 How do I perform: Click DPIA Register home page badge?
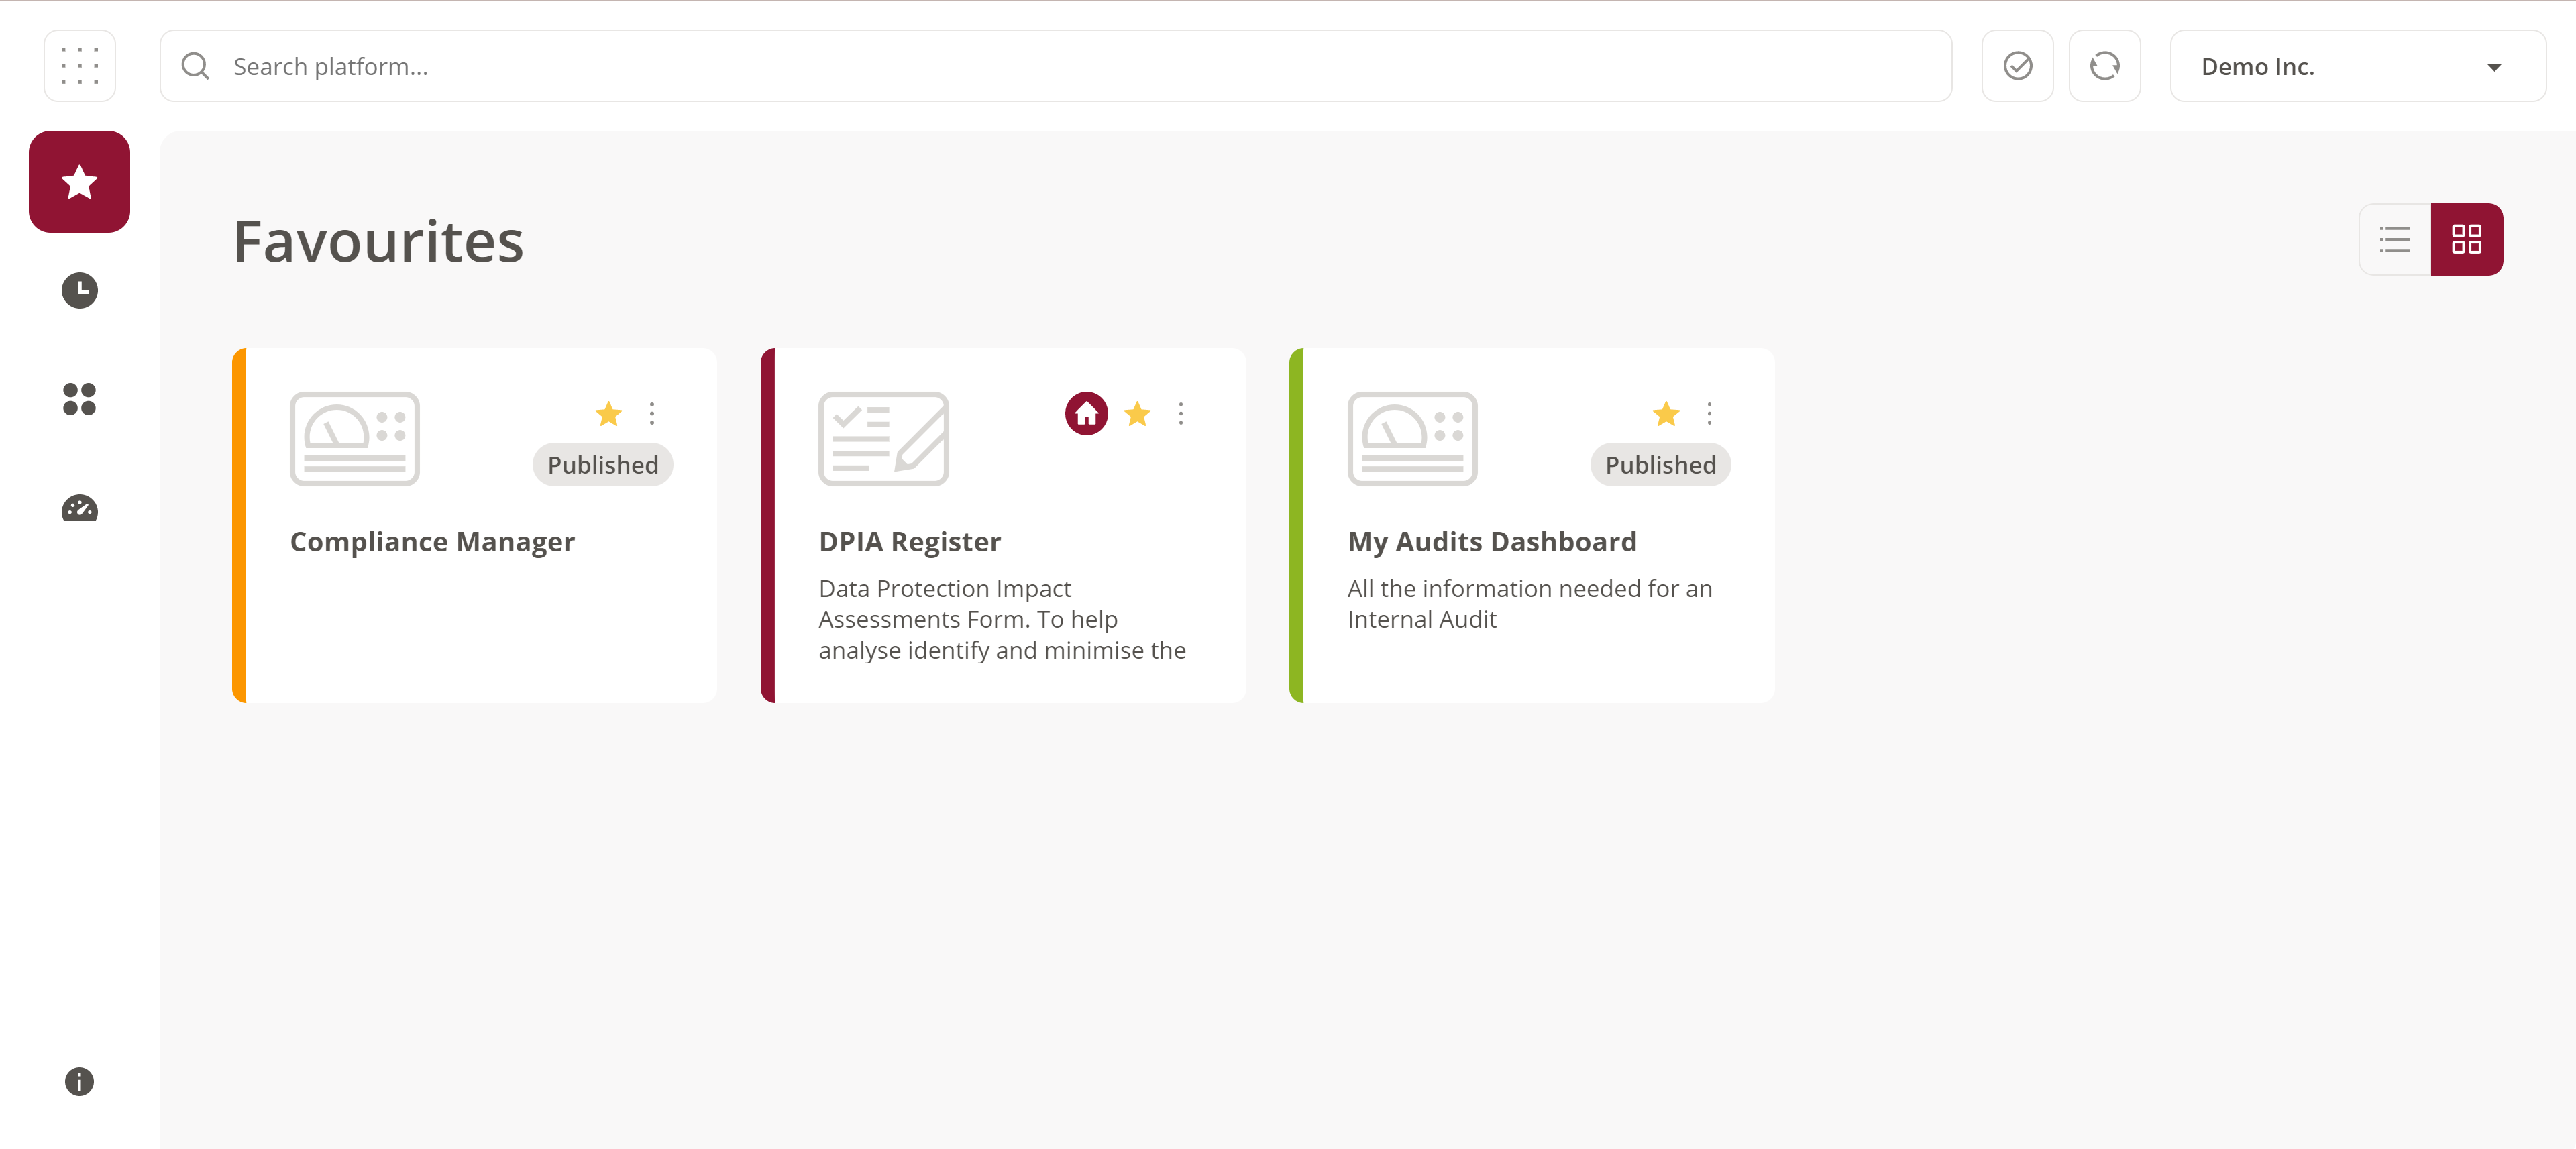click(1086, 413)
